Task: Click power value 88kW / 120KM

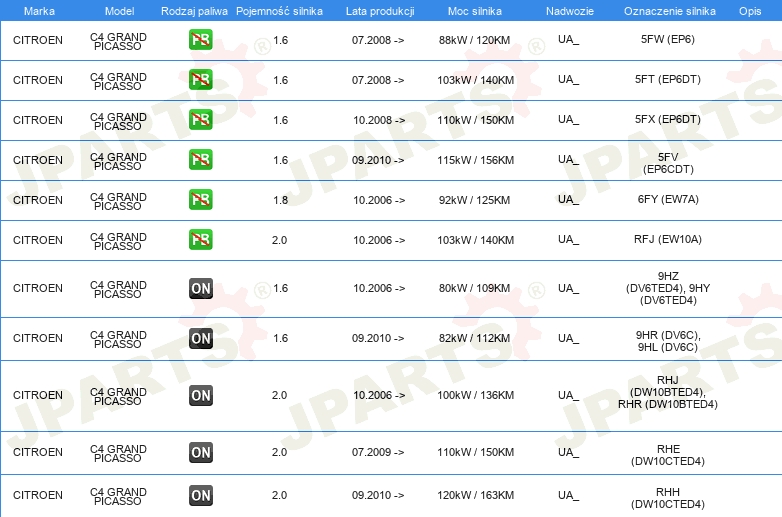Action: coord(474,40)
